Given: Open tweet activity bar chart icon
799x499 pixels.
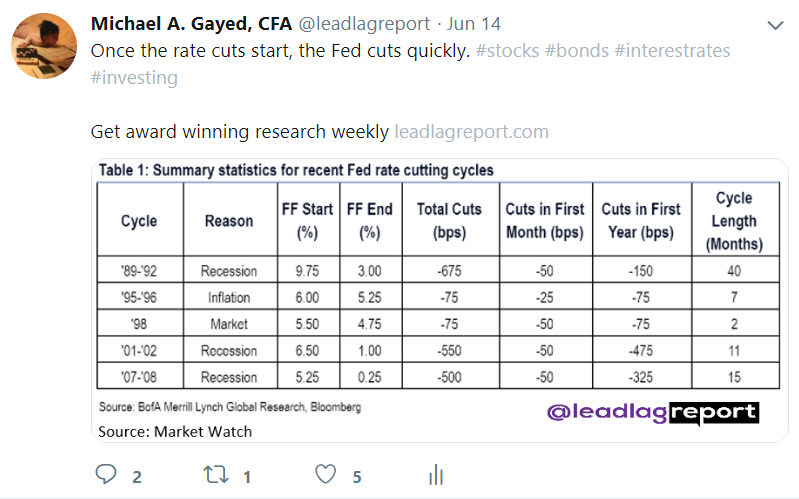Looking at the screenshot, I should click(x=436, y=474).
